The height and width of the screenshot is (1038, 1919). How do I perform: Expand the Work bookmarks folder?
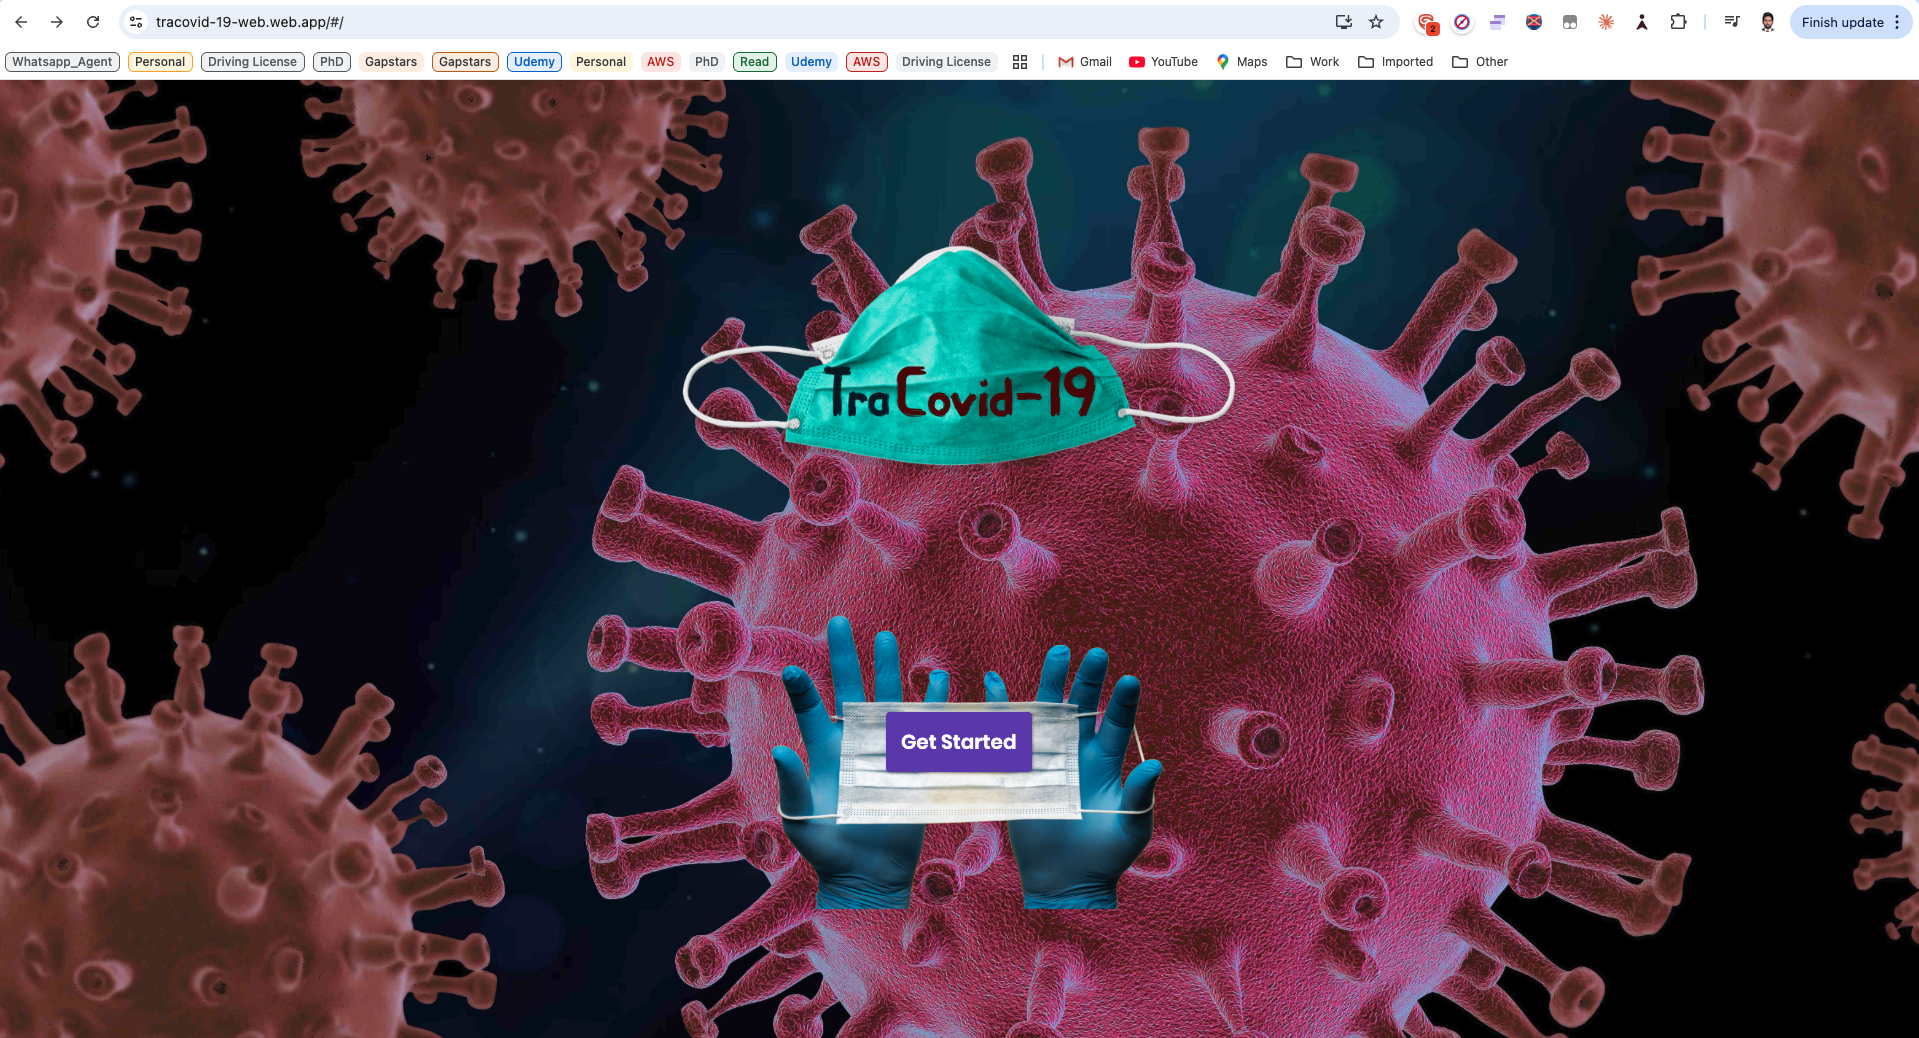point(1312,62)
